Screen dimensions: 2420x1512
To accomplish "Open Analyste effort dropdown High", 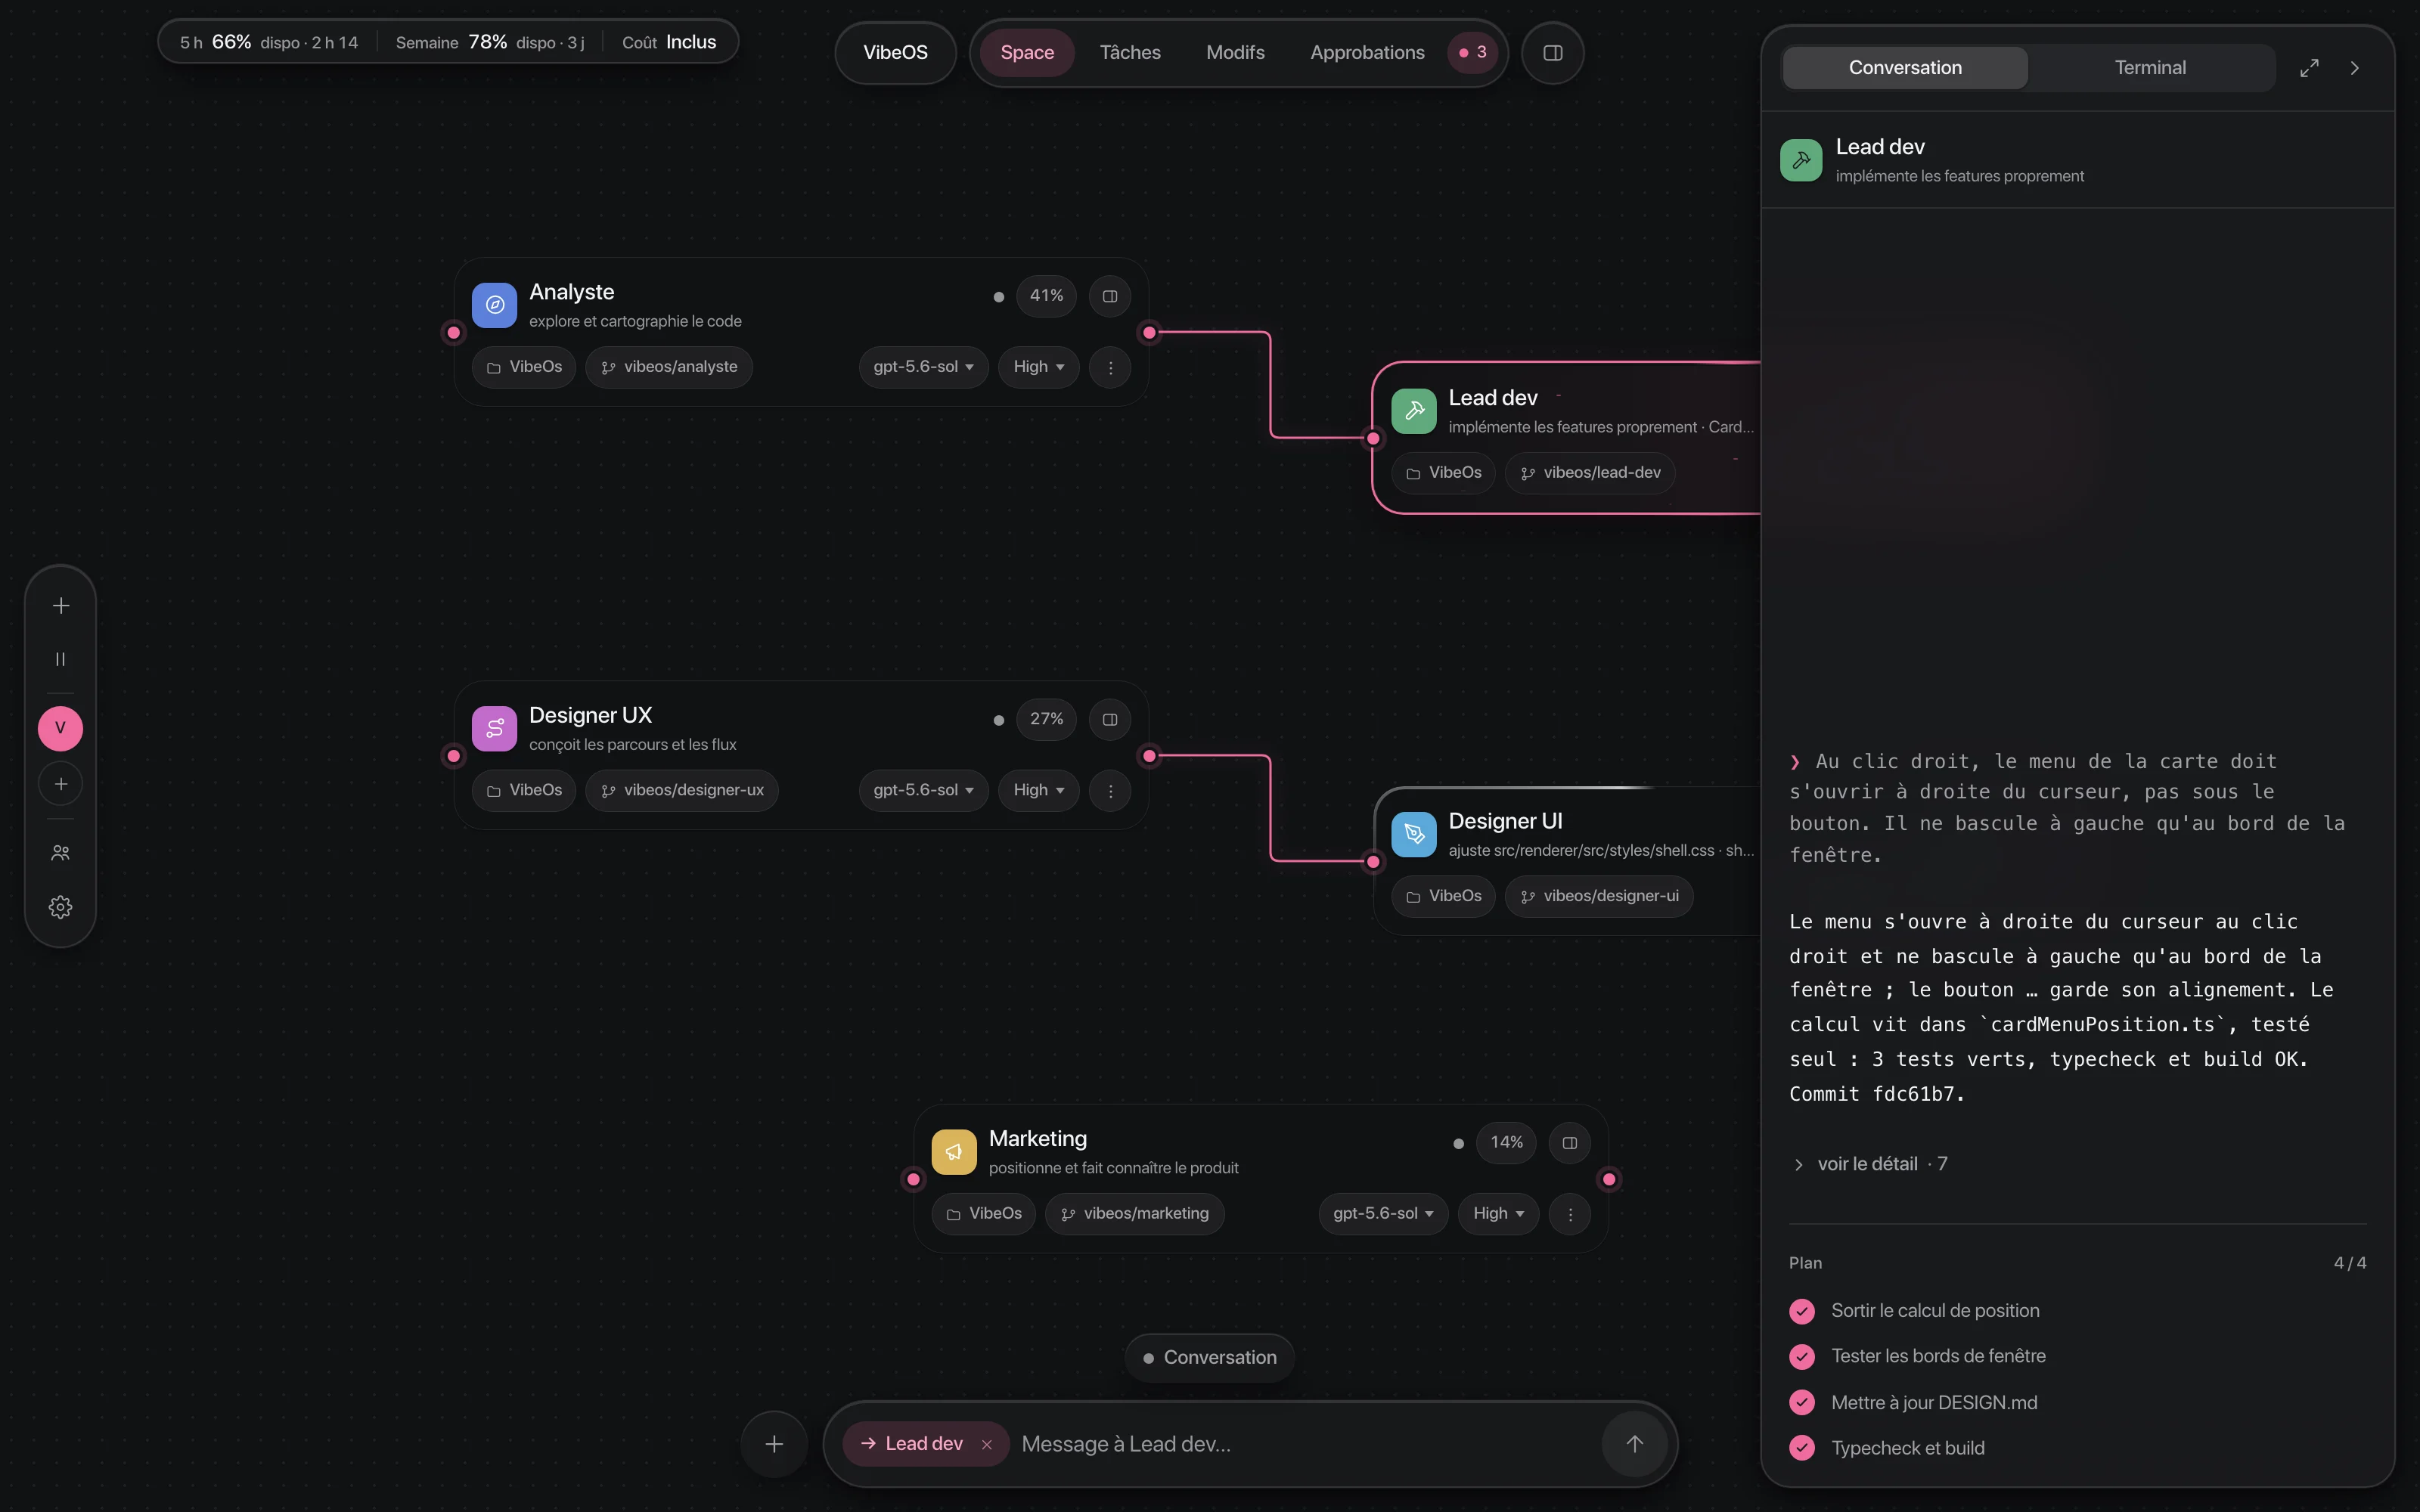I will (1039, 367).
